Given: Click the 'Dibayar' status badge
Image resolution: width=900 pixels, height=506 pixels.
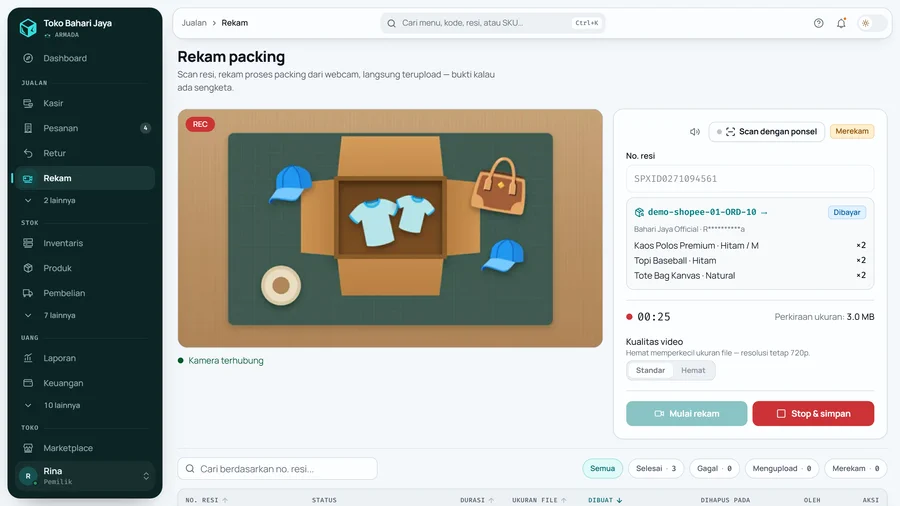Looking at the screenshot, I should coord(847,212).
